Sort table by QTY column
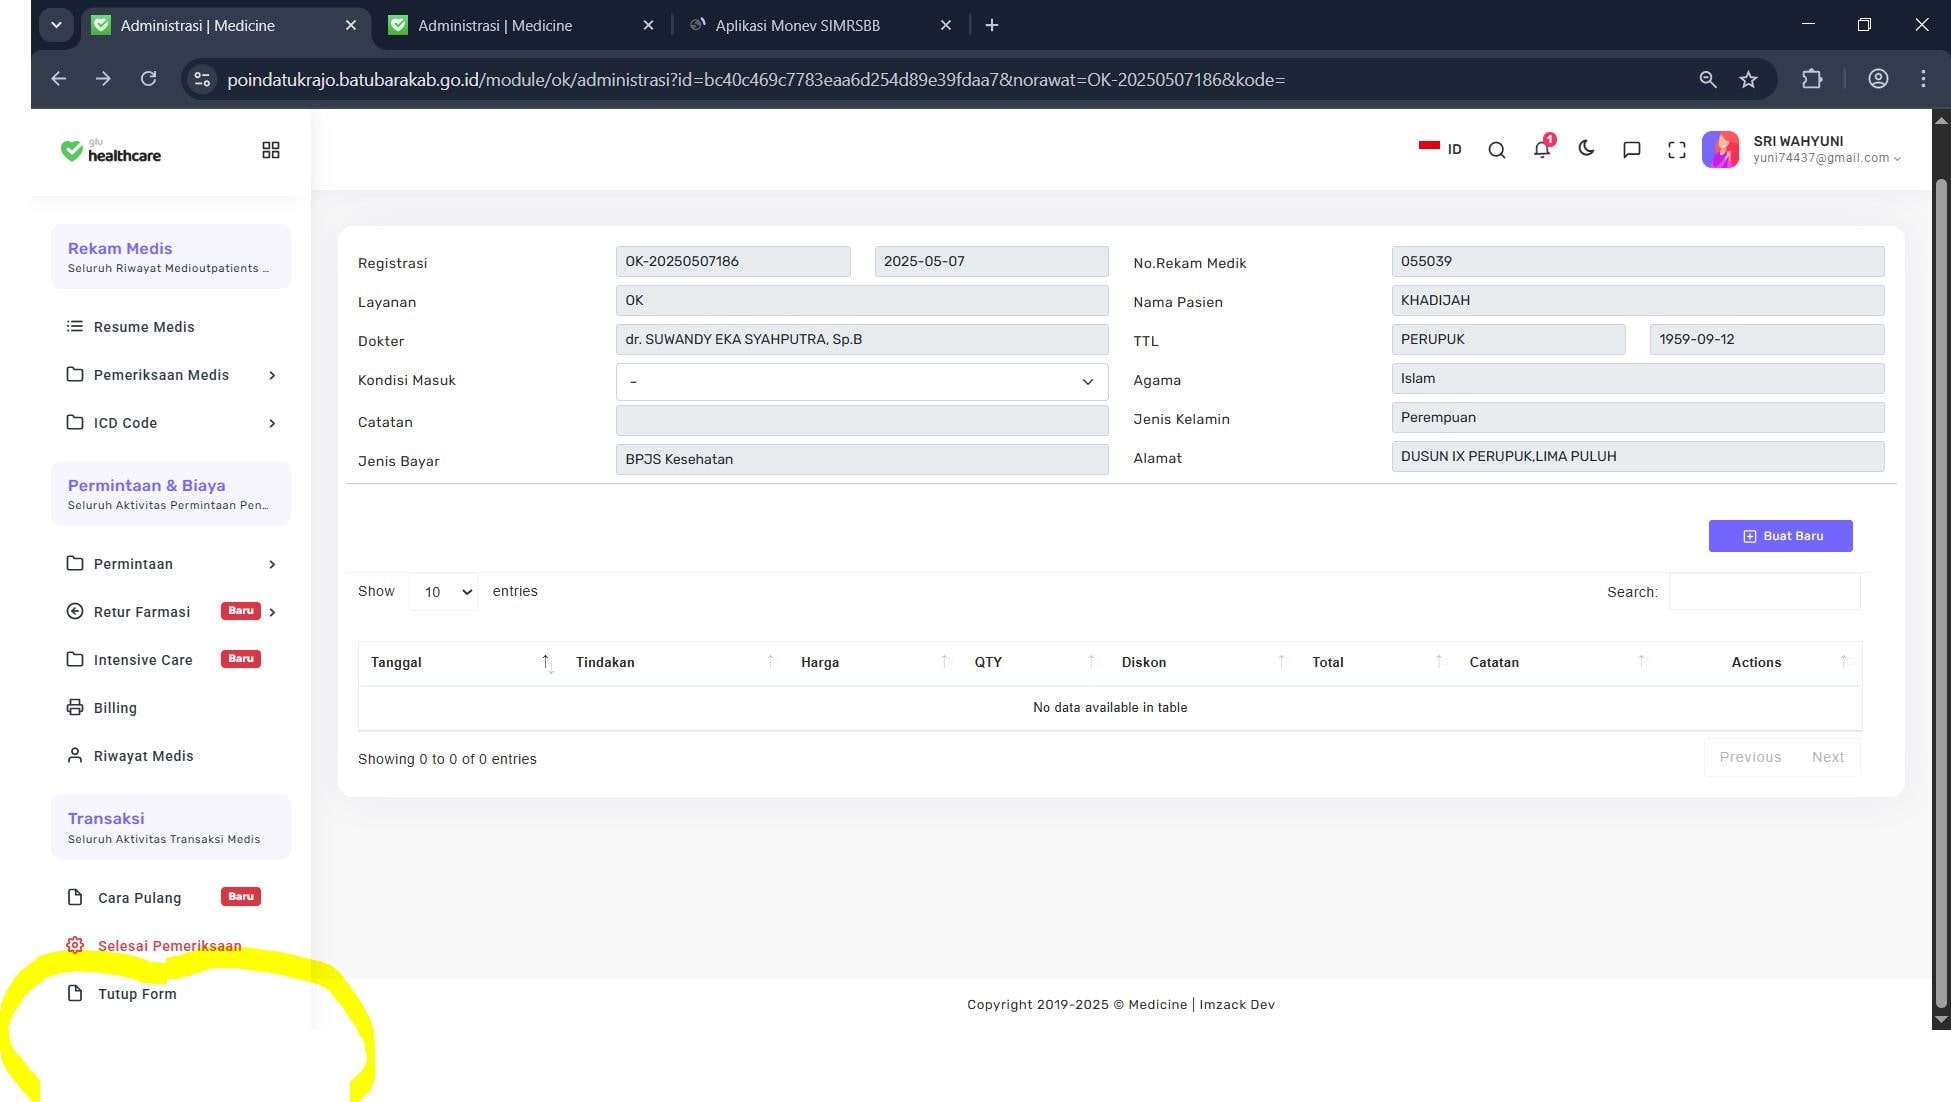Image resolution: width=1951 pixels, height=1102 pixels. click(1035, 663)
